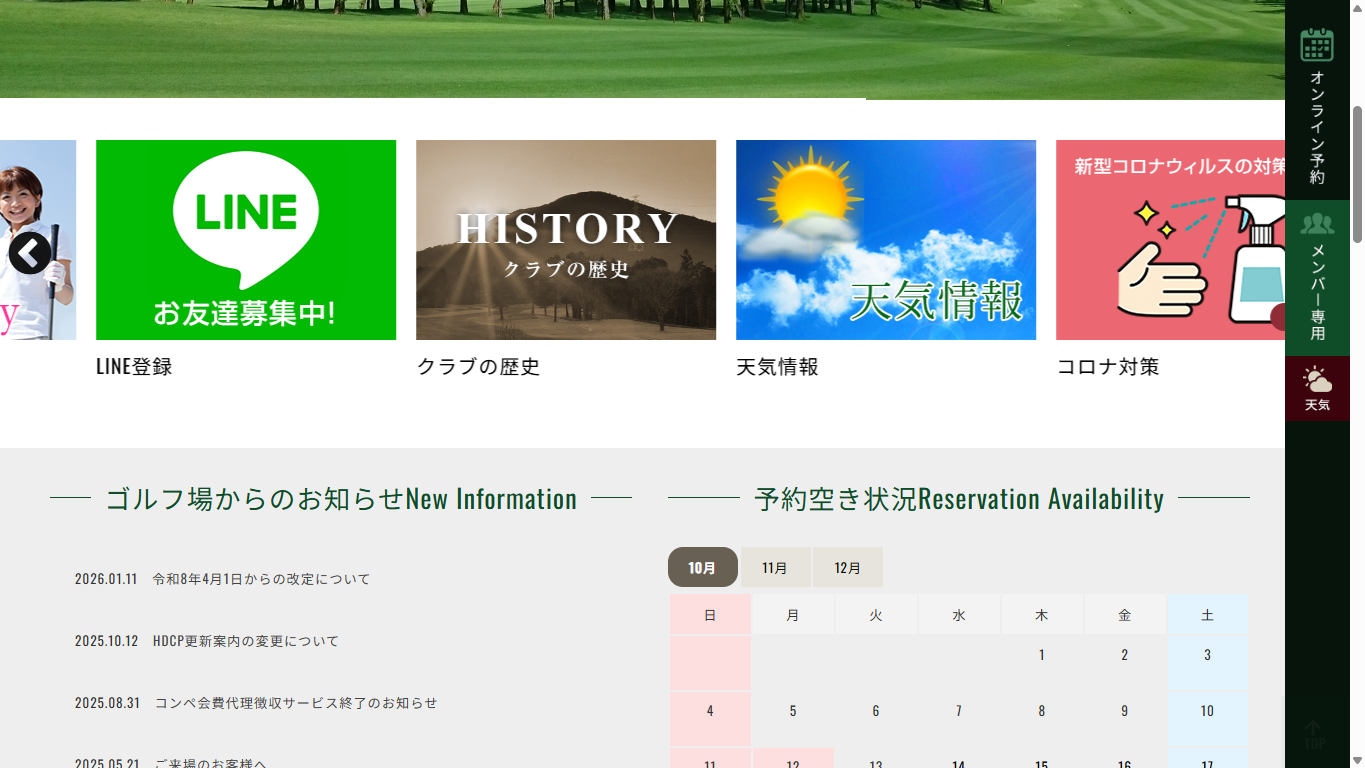Screen dimensions: 1365x768
Task: Switch to the 11月 tab
Action: [x=775, y=567]
